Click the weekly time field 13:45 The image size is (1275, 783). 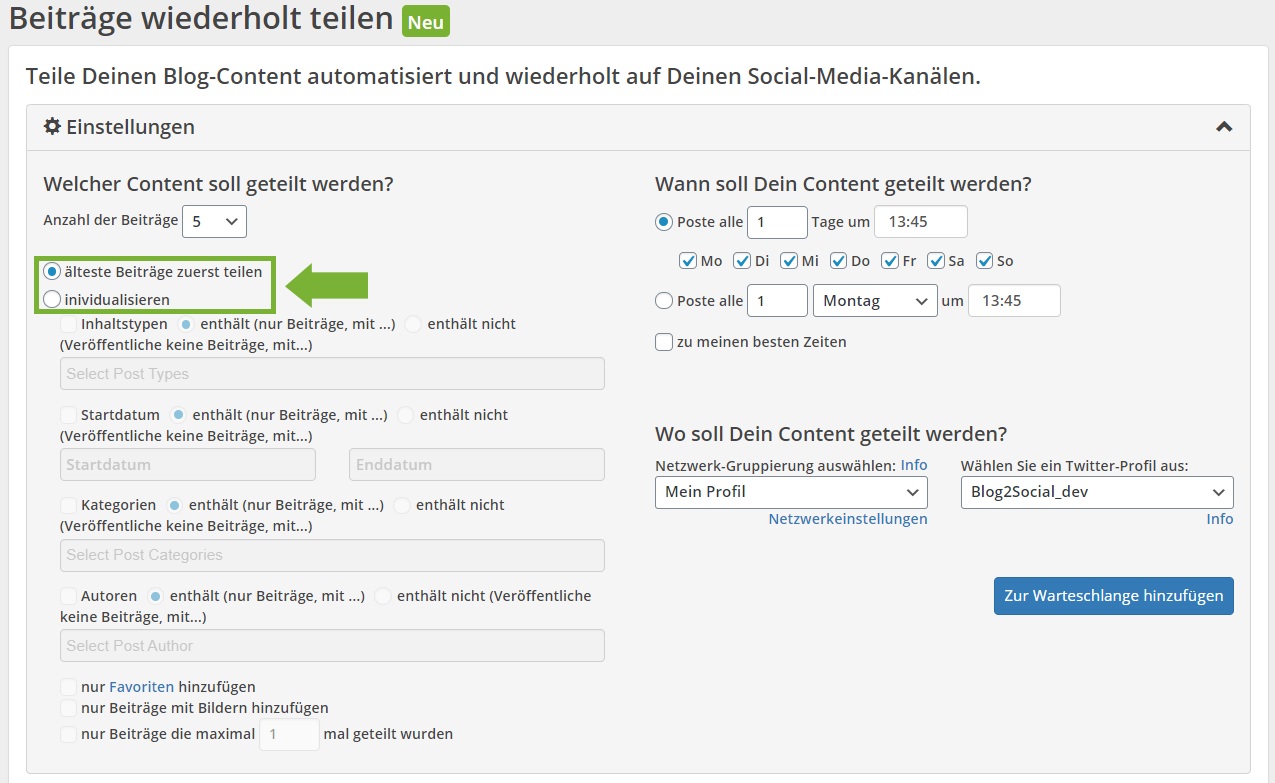(x=1014, y=300)
